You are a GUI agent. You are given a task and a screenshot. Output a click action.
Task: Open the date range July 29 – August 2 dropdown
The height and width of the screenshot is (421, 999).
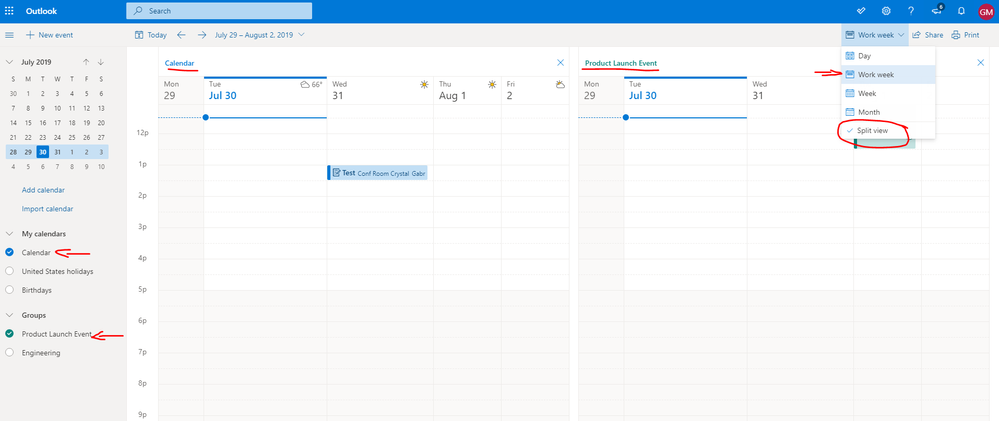259,35
